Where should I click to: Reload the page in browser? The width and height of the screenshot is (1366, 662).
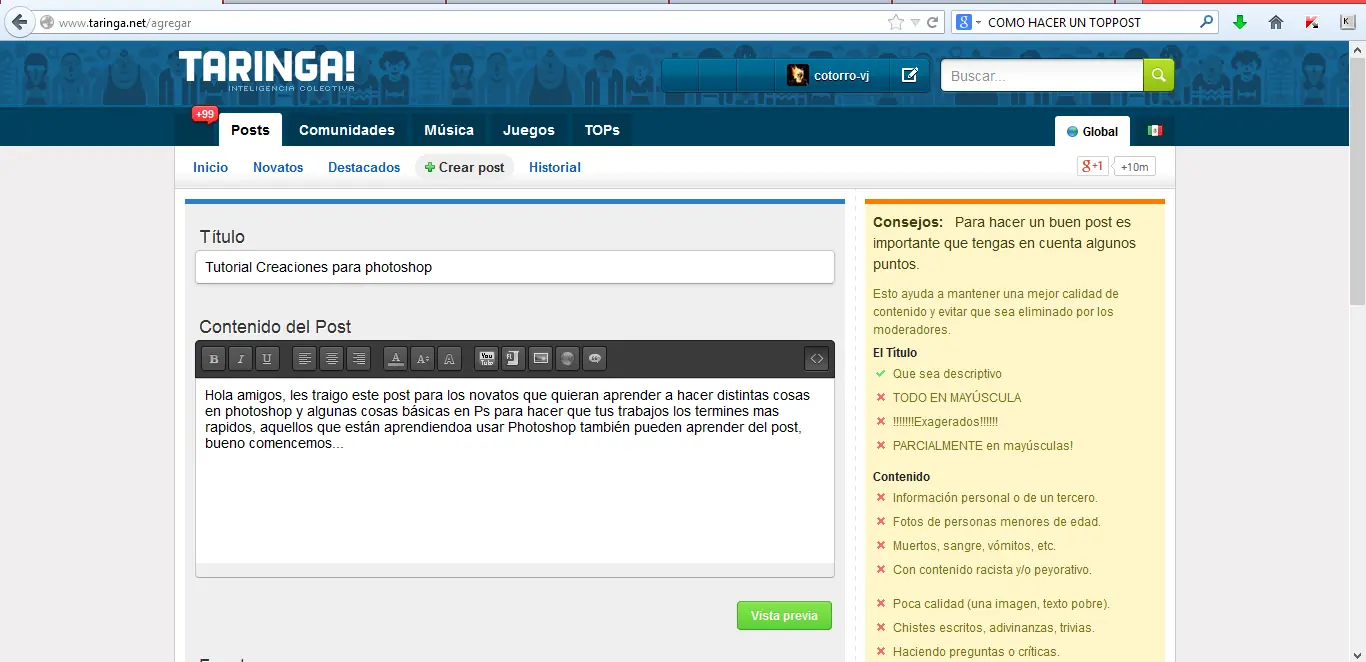coord(932,22)
